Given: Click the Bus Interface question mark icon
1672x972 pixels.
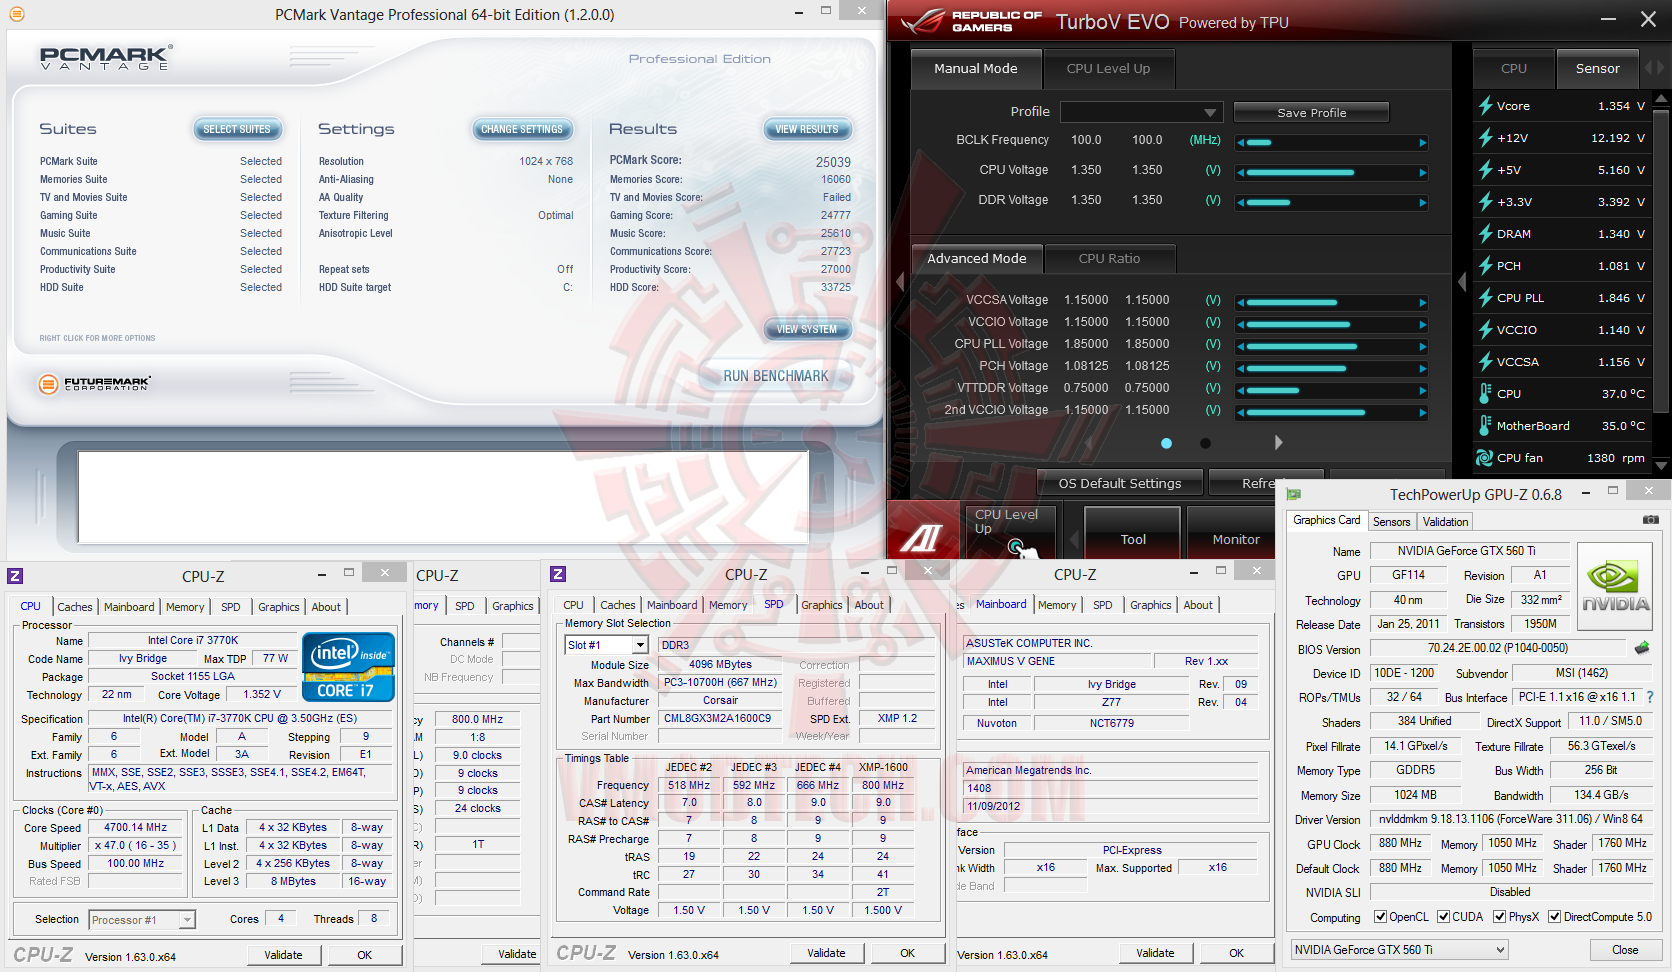Looking at the screenshot, I should 1650,697.
